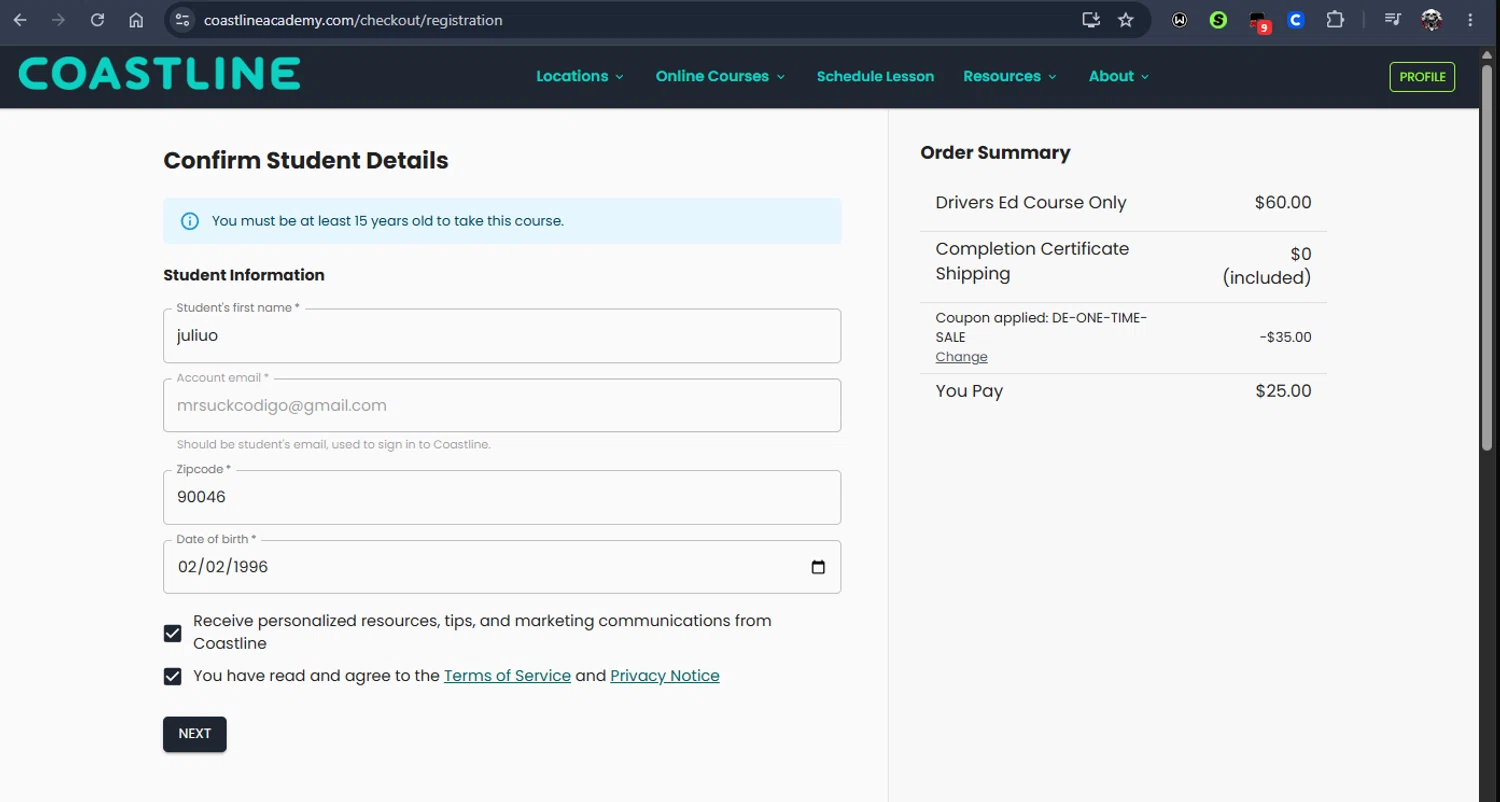
Task: Click the $25.00 You Pay amount
Action: 1283,391
